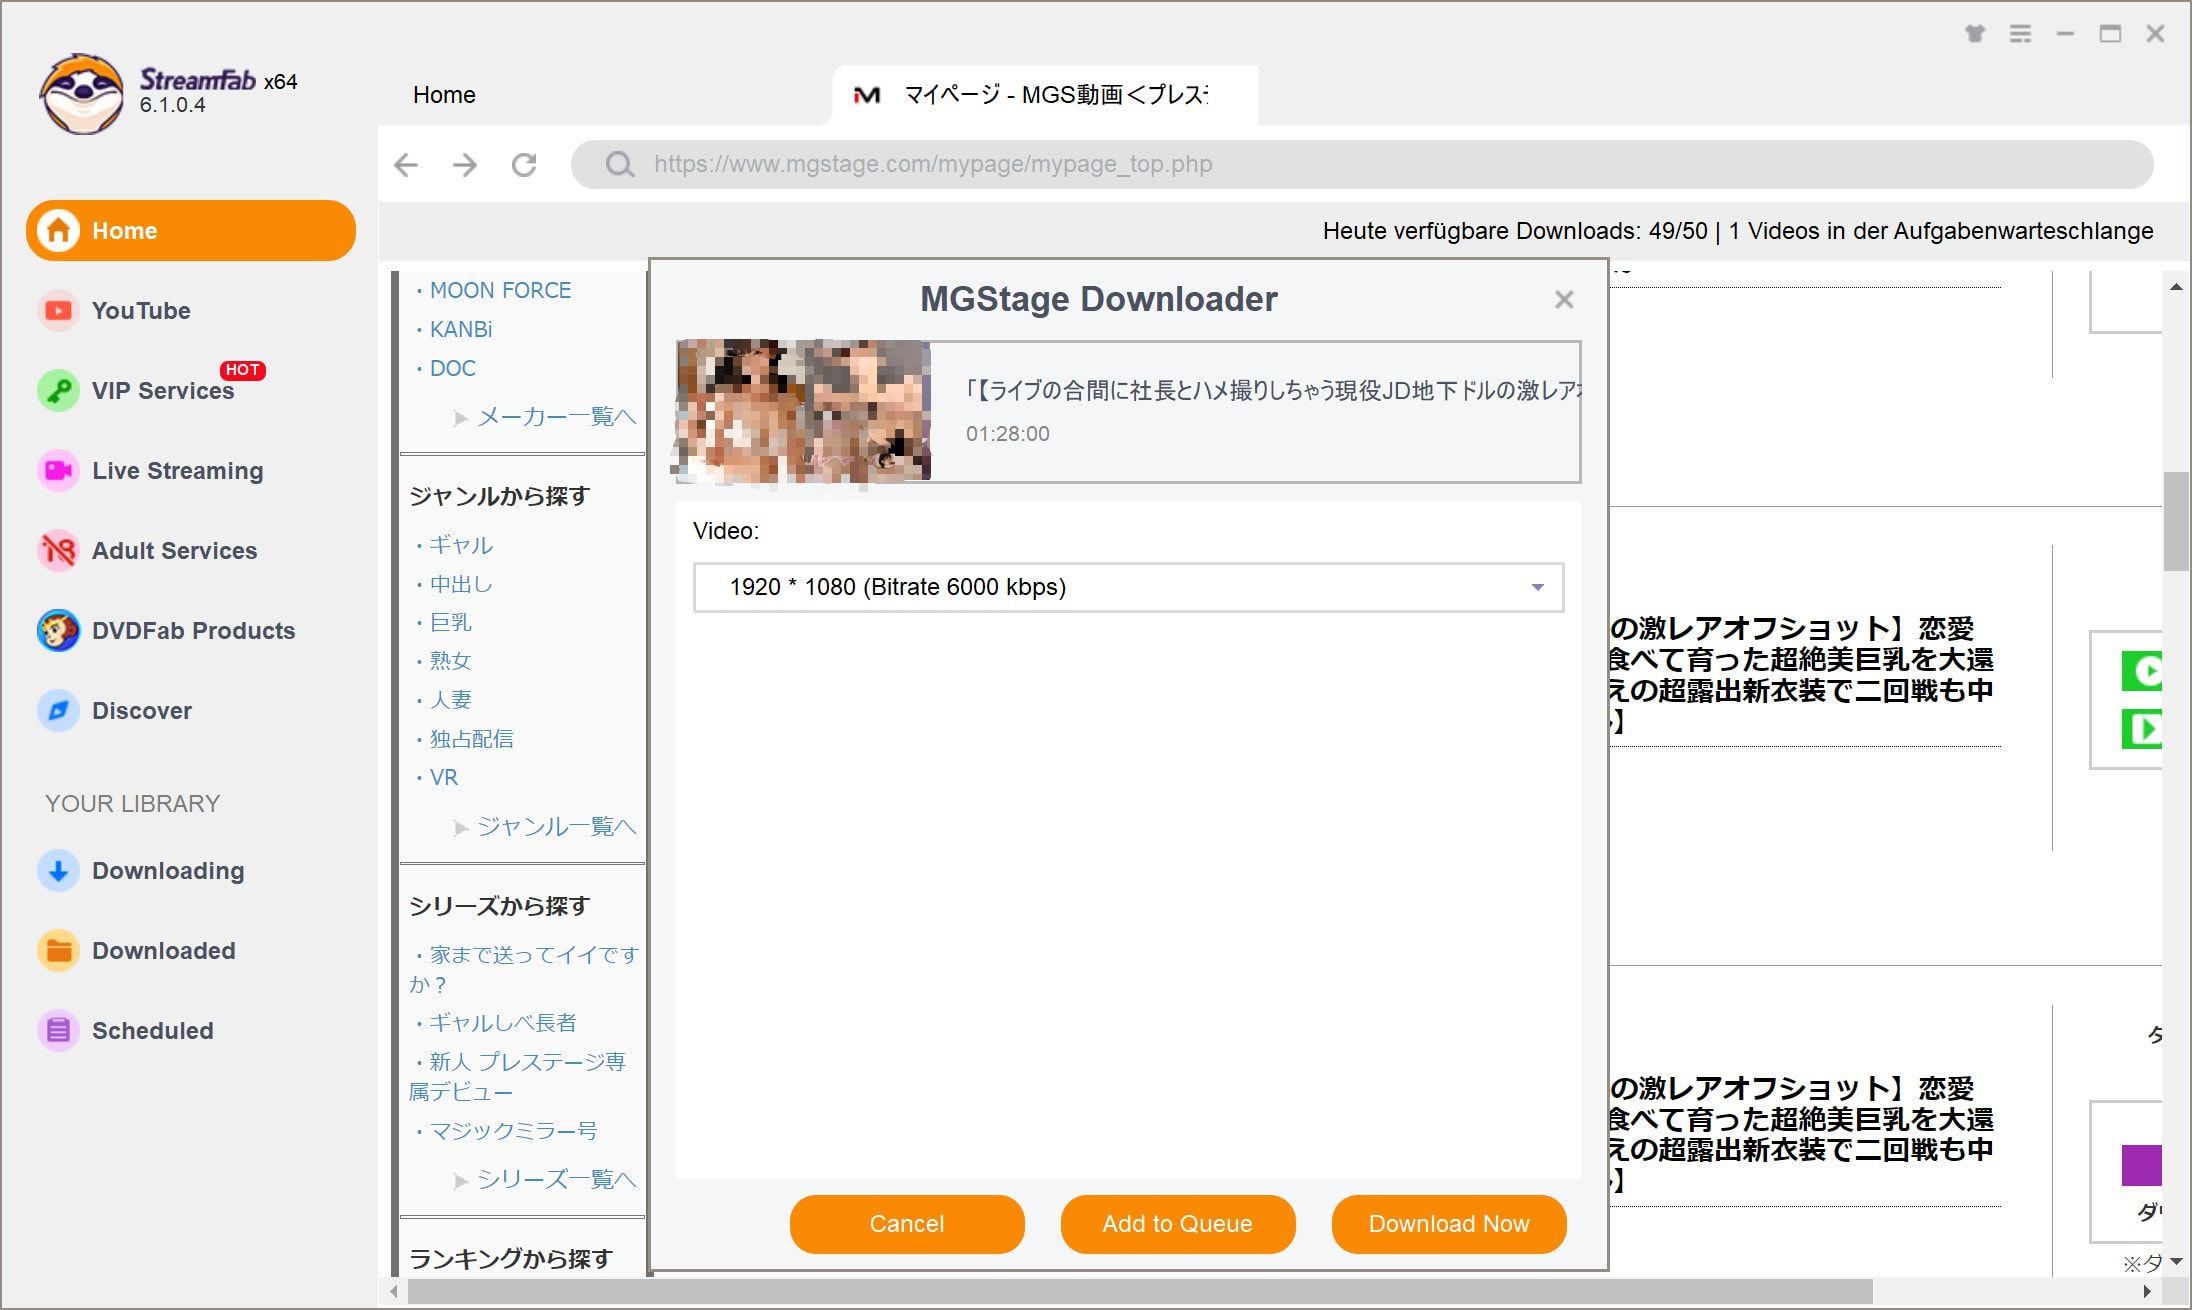Expand ジャンル一覧へ tree item
The width and height of the screenshot is (2192, 1310).
coord(463,827)
